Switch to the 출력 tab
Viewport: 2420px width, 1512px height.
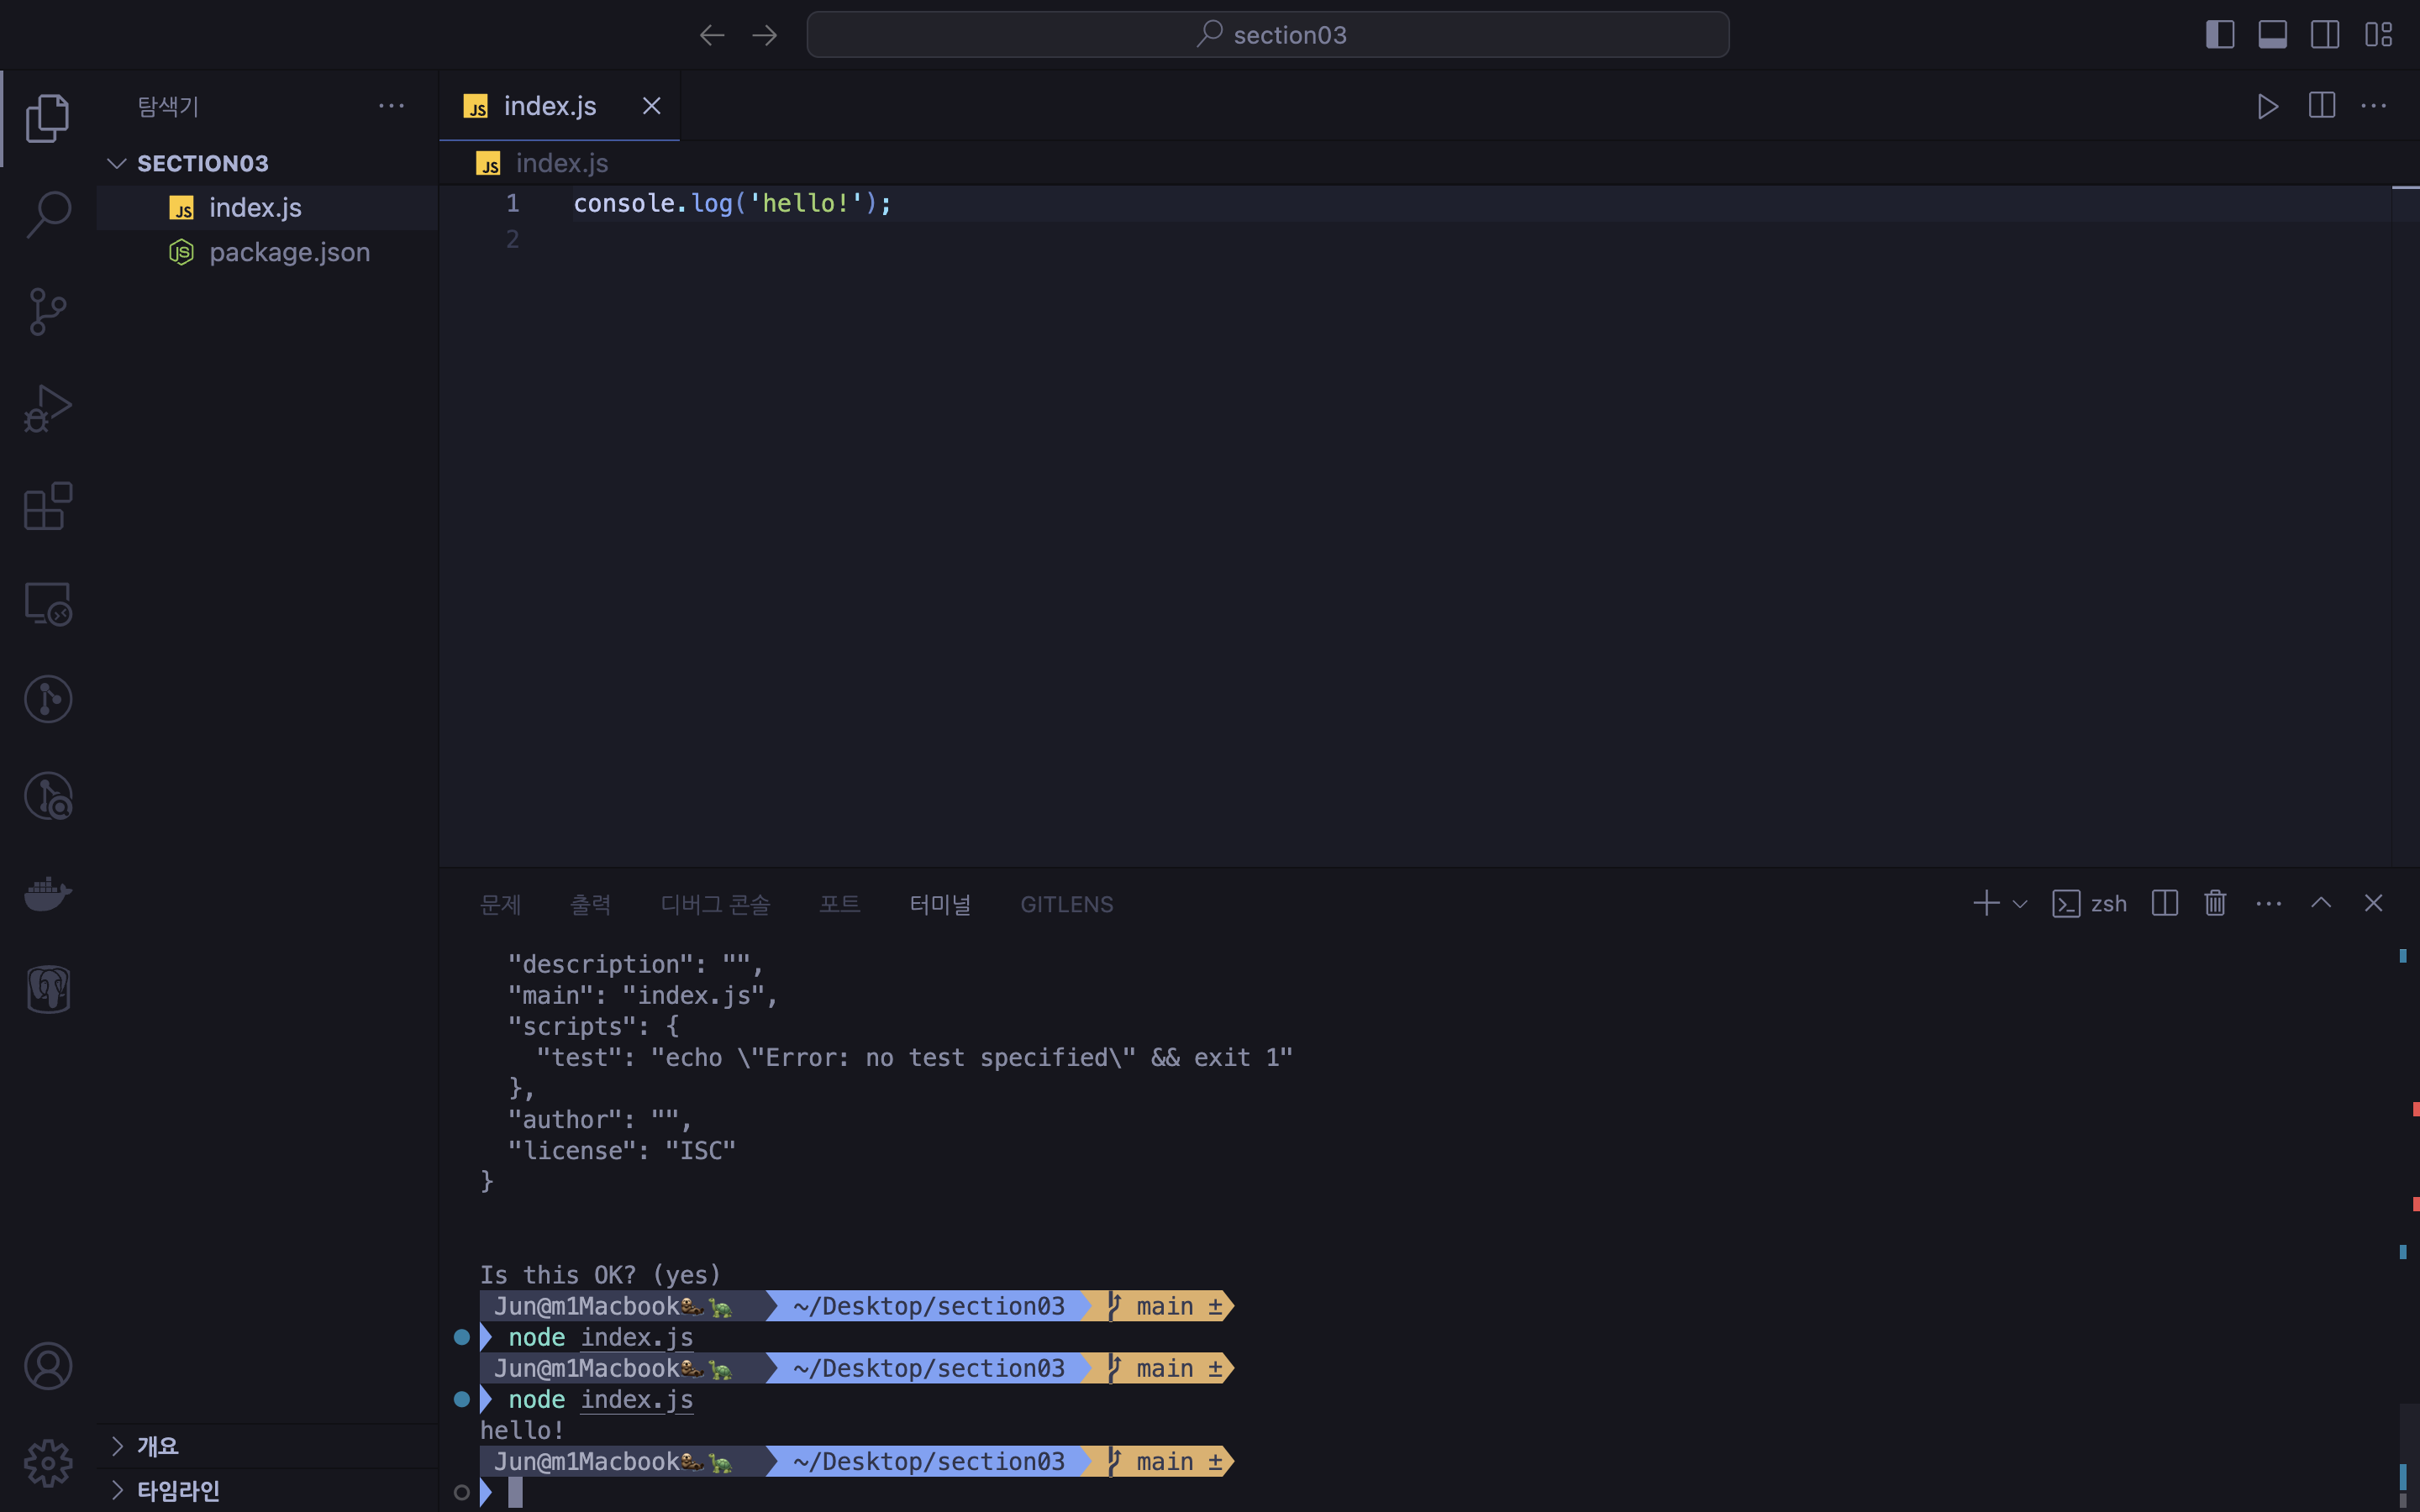click(591, 903)
